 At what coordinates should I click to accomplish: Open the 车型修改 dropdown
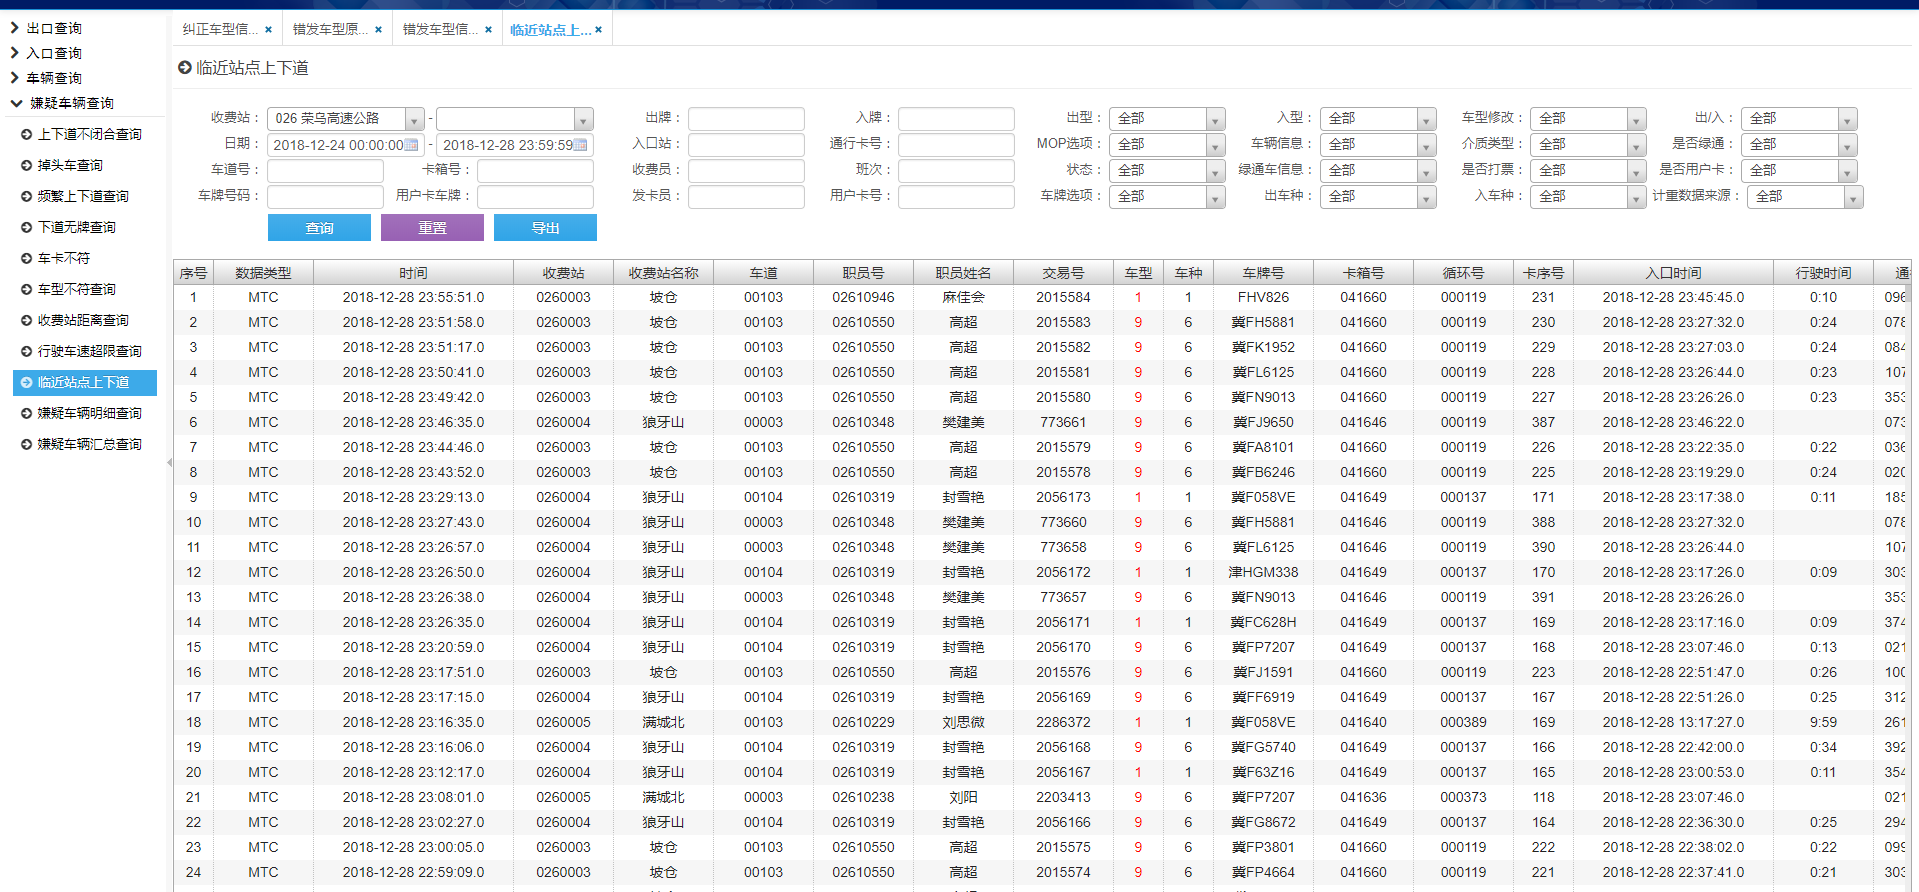(1636, 119)
